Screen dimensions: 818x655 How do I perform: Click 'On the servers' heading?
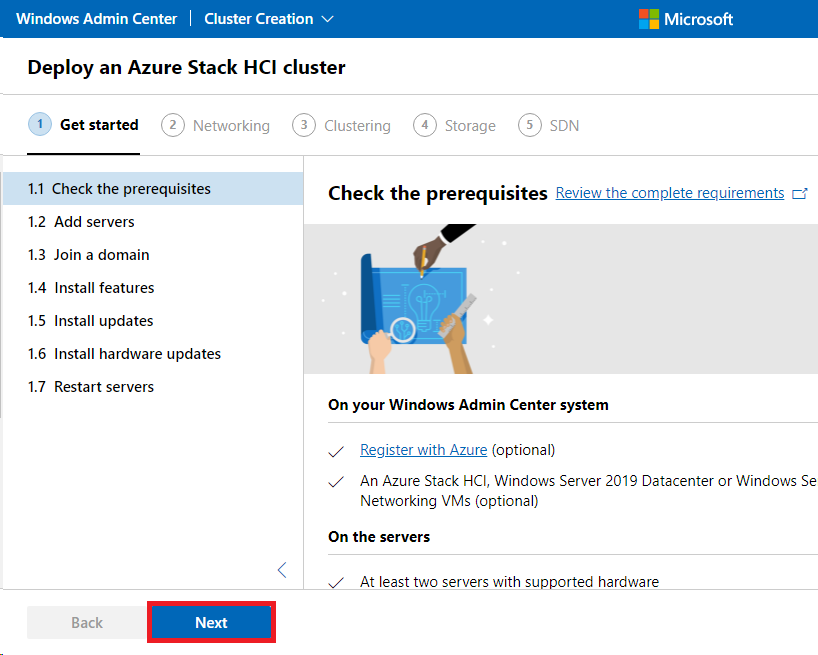[379, 537]
